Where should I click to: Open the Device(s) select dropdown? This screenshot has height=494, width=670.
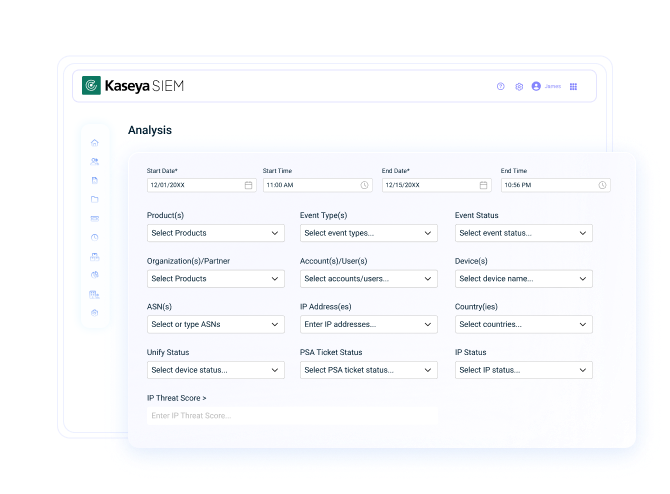(x=523, y=278)
